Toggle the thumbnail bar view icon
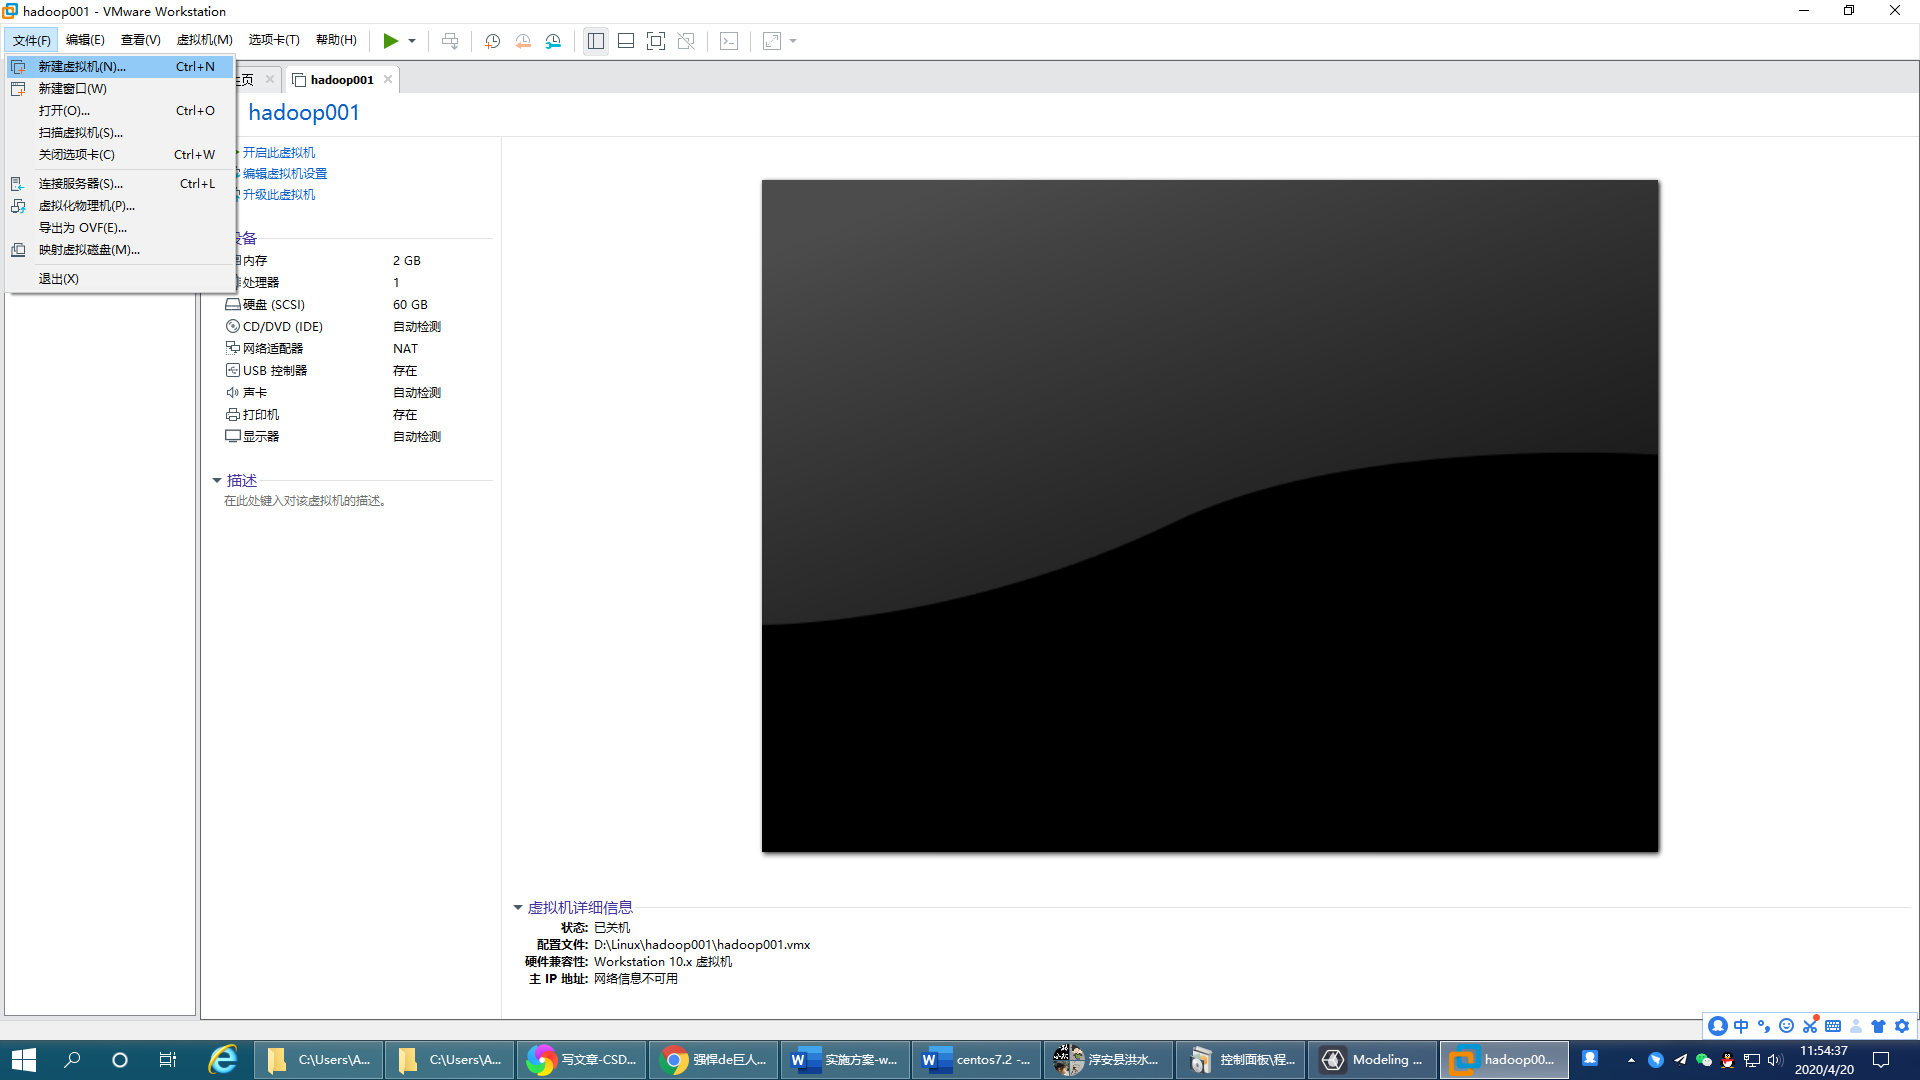 (626, 41)
